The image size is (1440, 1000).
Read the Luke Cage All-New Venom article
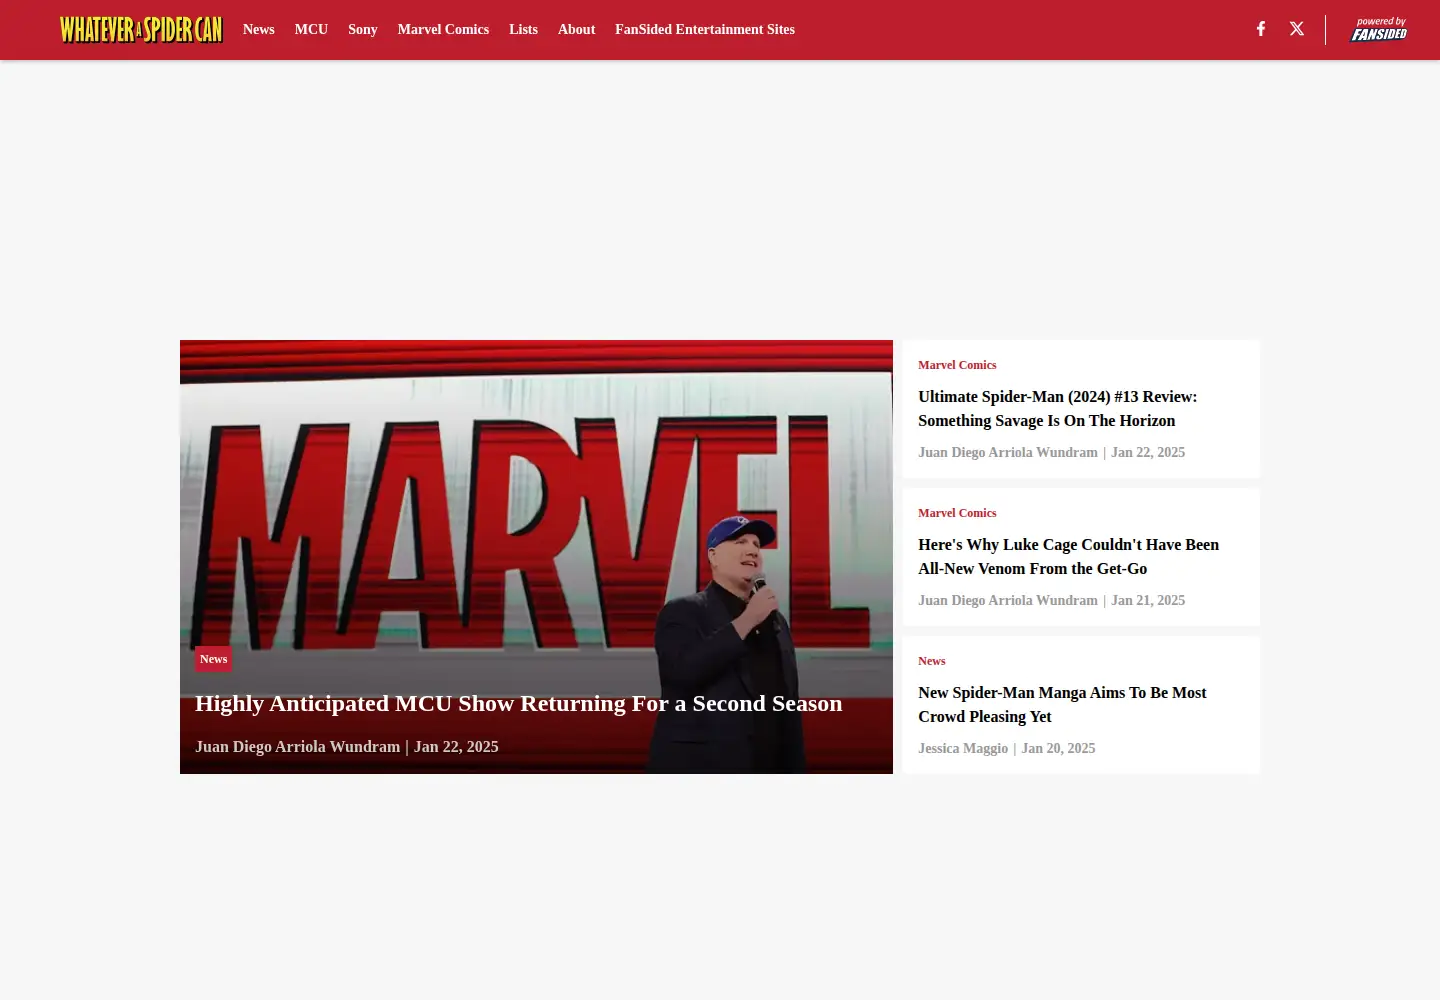click(x=1068, y=557)
